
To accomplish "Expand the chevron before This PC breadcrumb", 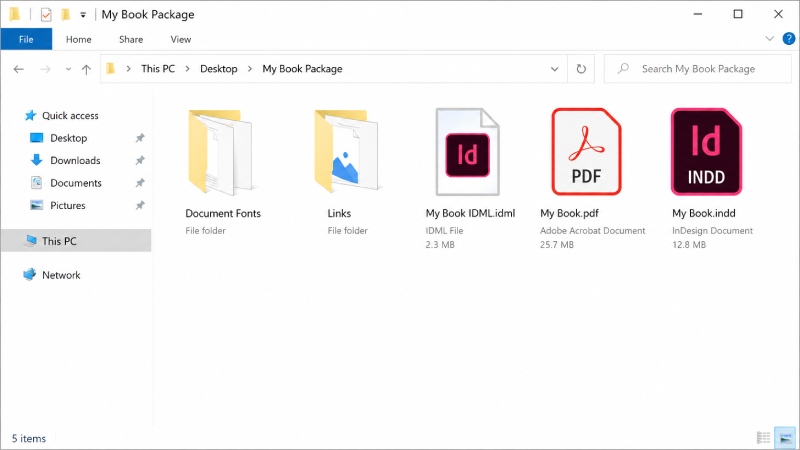I will 129,69.
